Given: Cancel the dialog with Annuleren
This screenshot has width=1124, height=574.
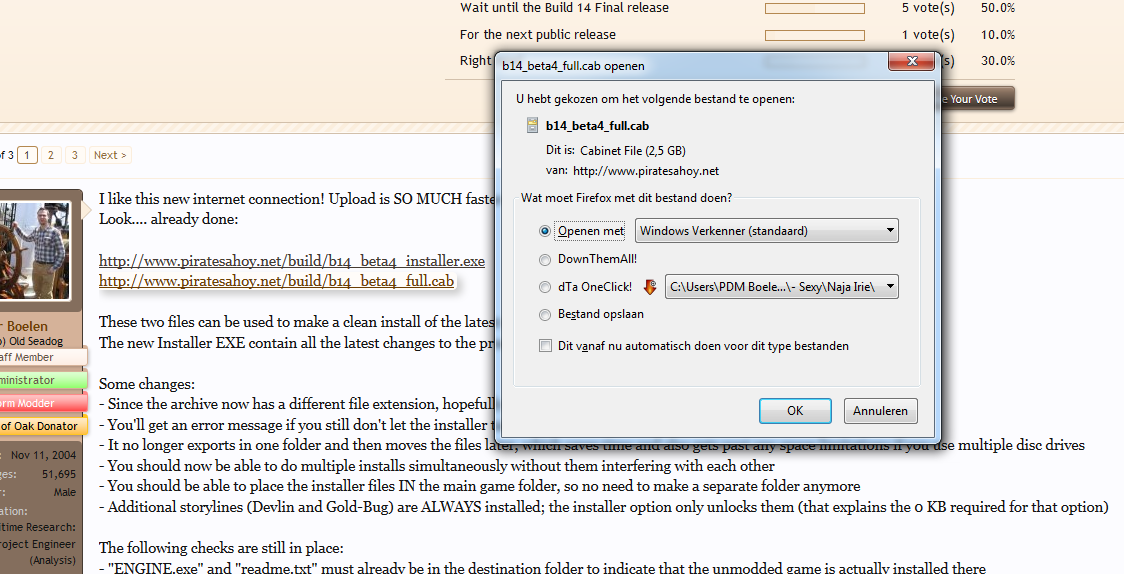Looking at the screenshot, I should pos(880,411).
